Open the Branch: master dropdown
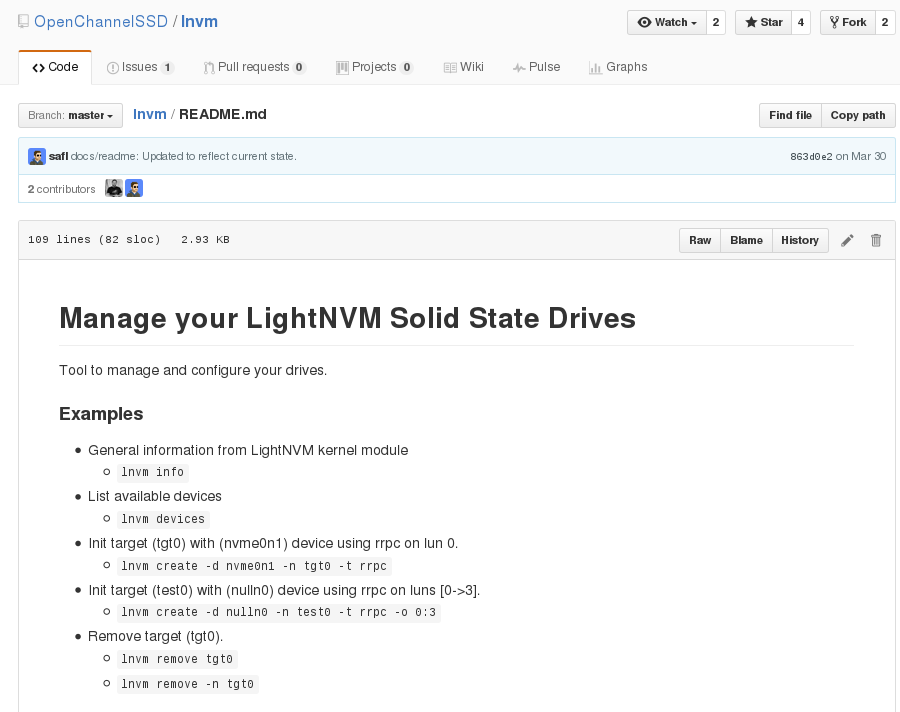The image size is (900, 712). point(71,115)
